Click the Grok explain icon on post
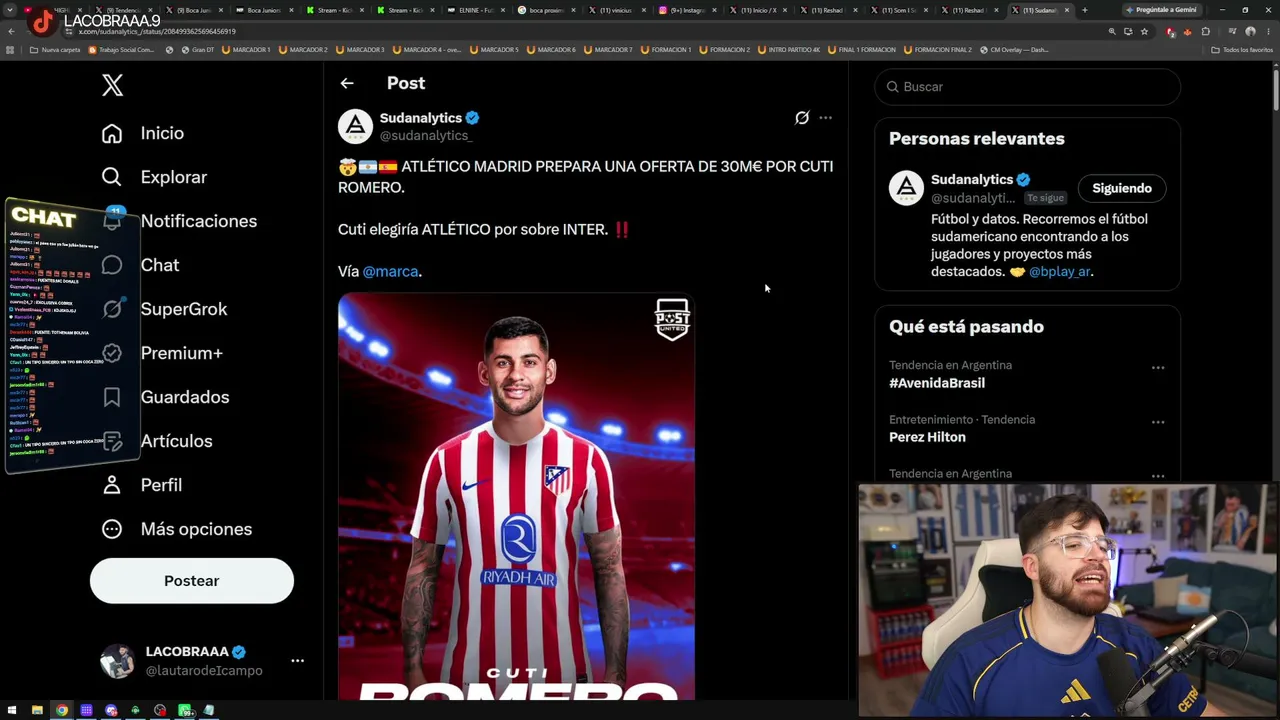The image size is (1280, 720). coord(802,118)
